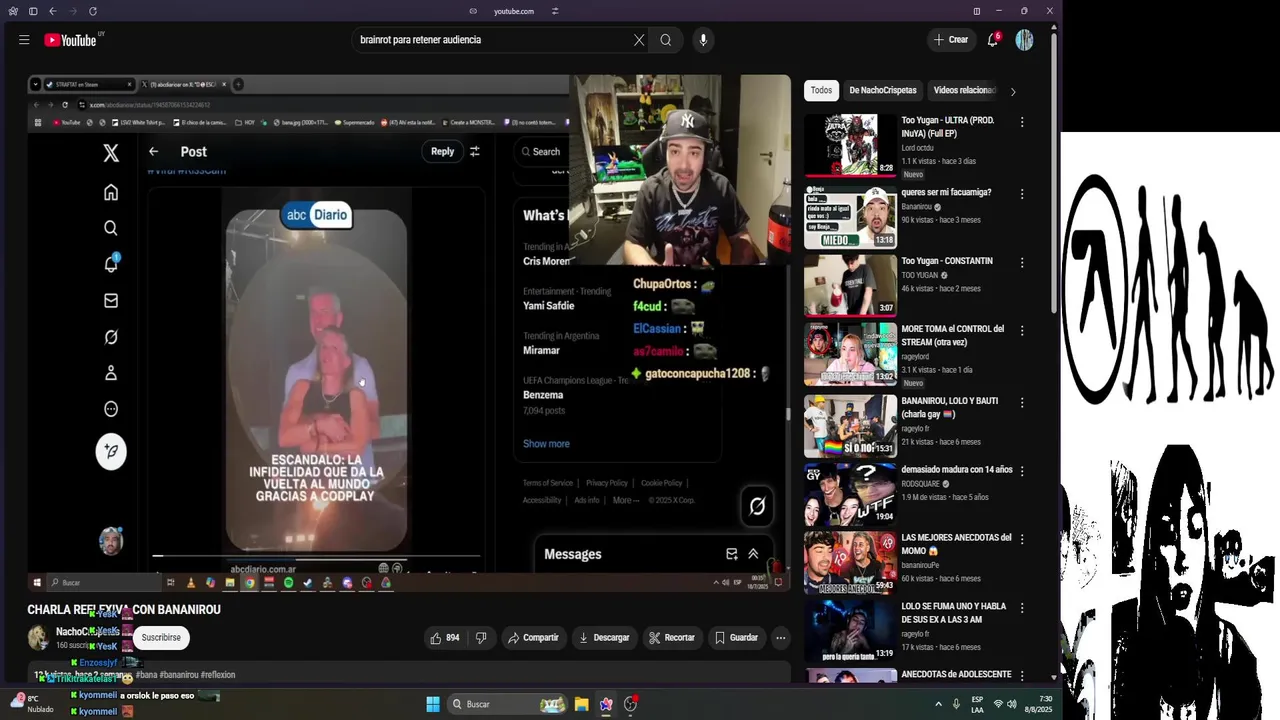
Task: Open the YouTube hamburger guide menu
Action: [x=24, y=40]
